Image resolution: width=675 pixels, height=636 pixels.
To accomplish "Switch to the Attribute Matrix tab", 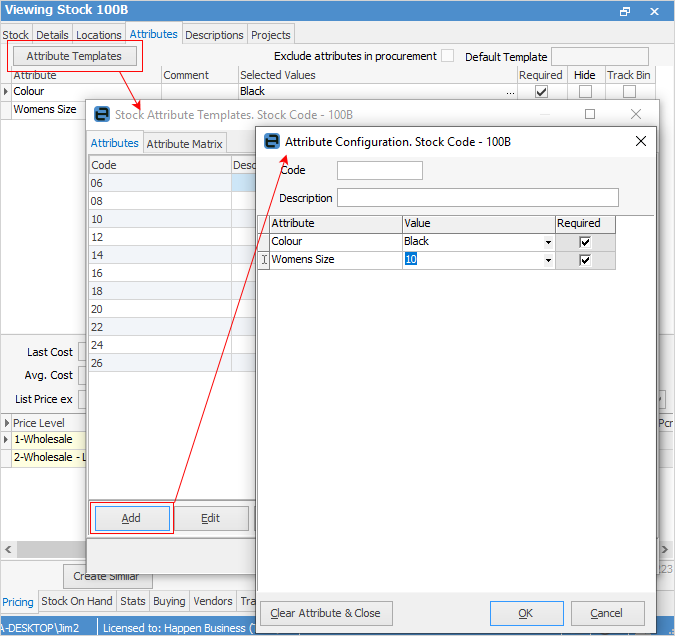I will coord(184,144).
